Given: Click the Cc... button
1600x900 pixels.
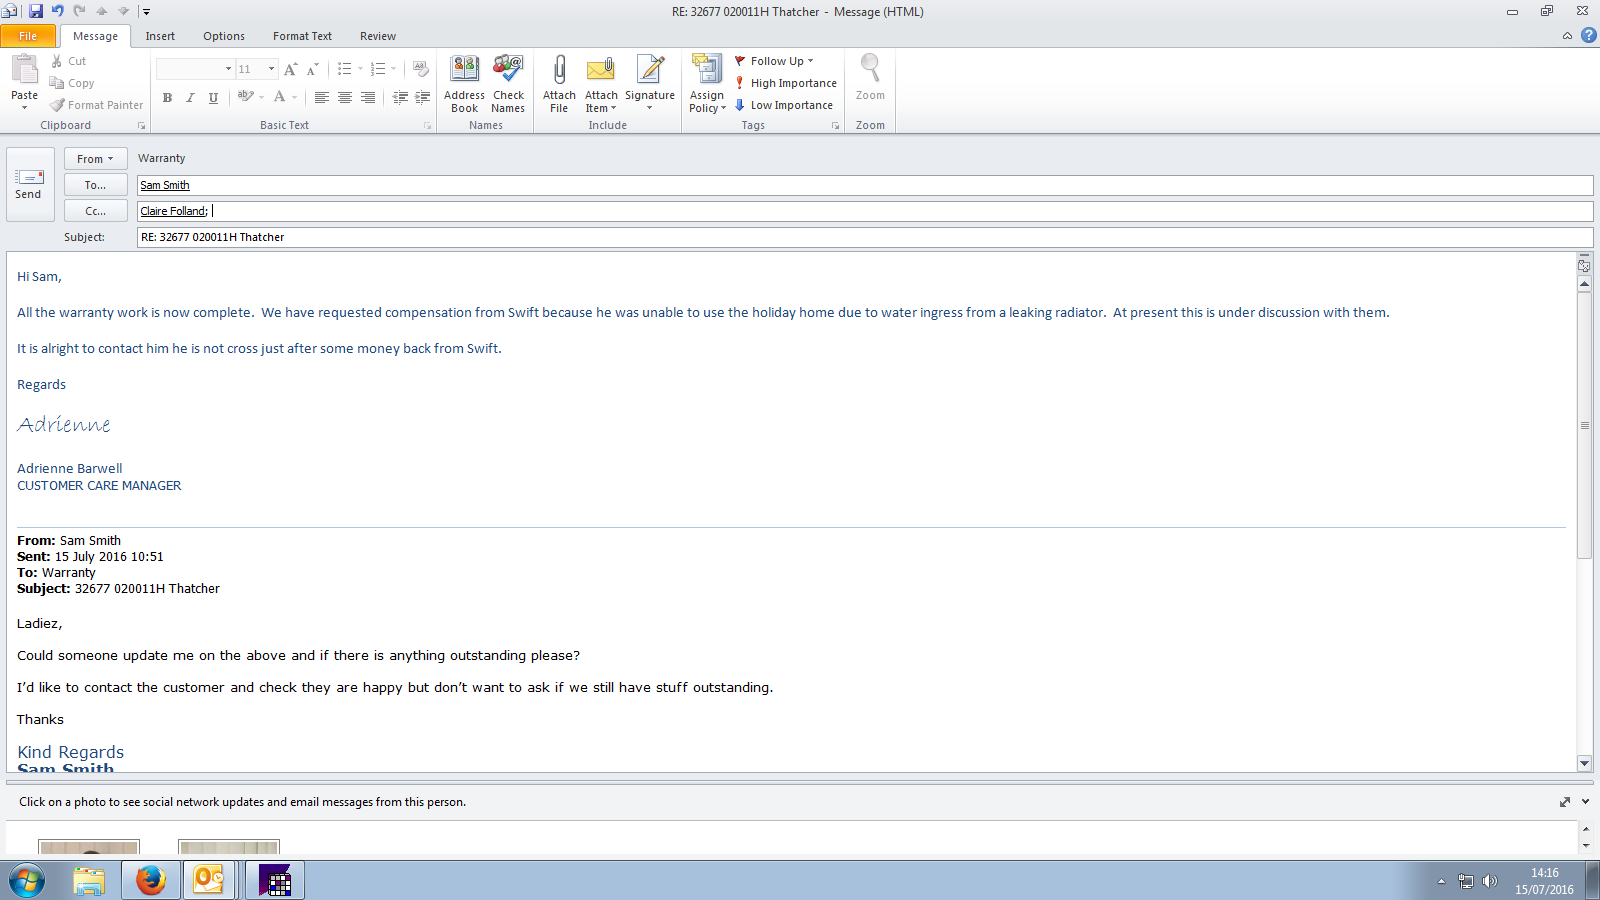Looking at the screenshot, I should click(x=95, y=211).
